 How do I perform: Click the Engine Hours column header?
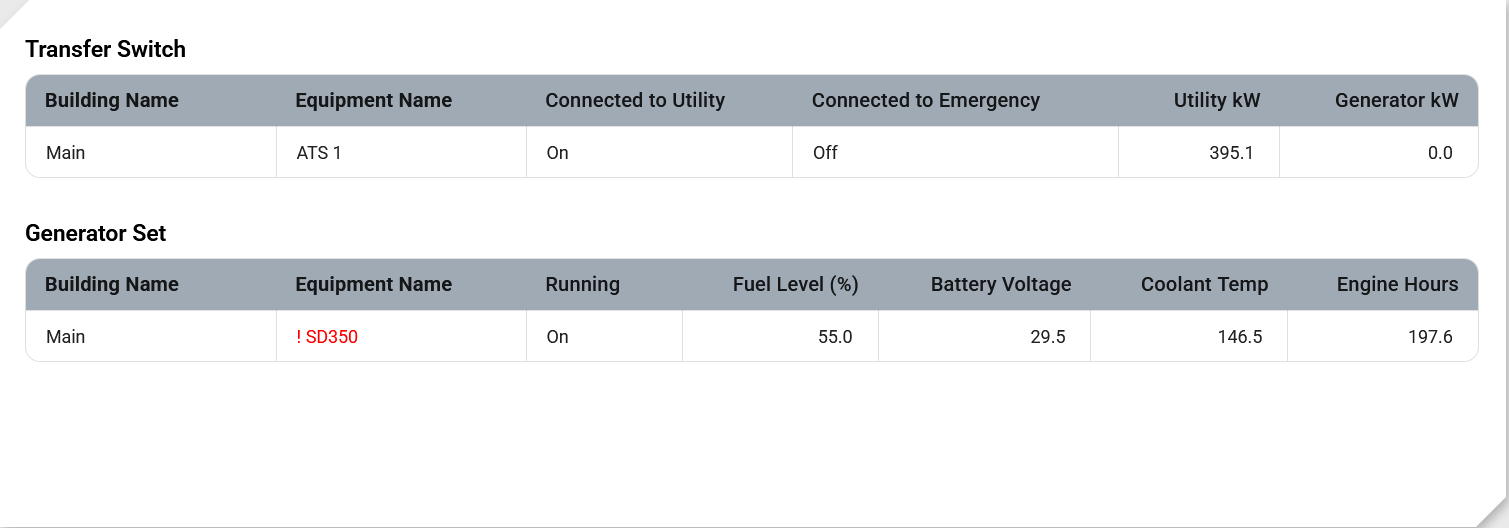tap(1397, 284)
